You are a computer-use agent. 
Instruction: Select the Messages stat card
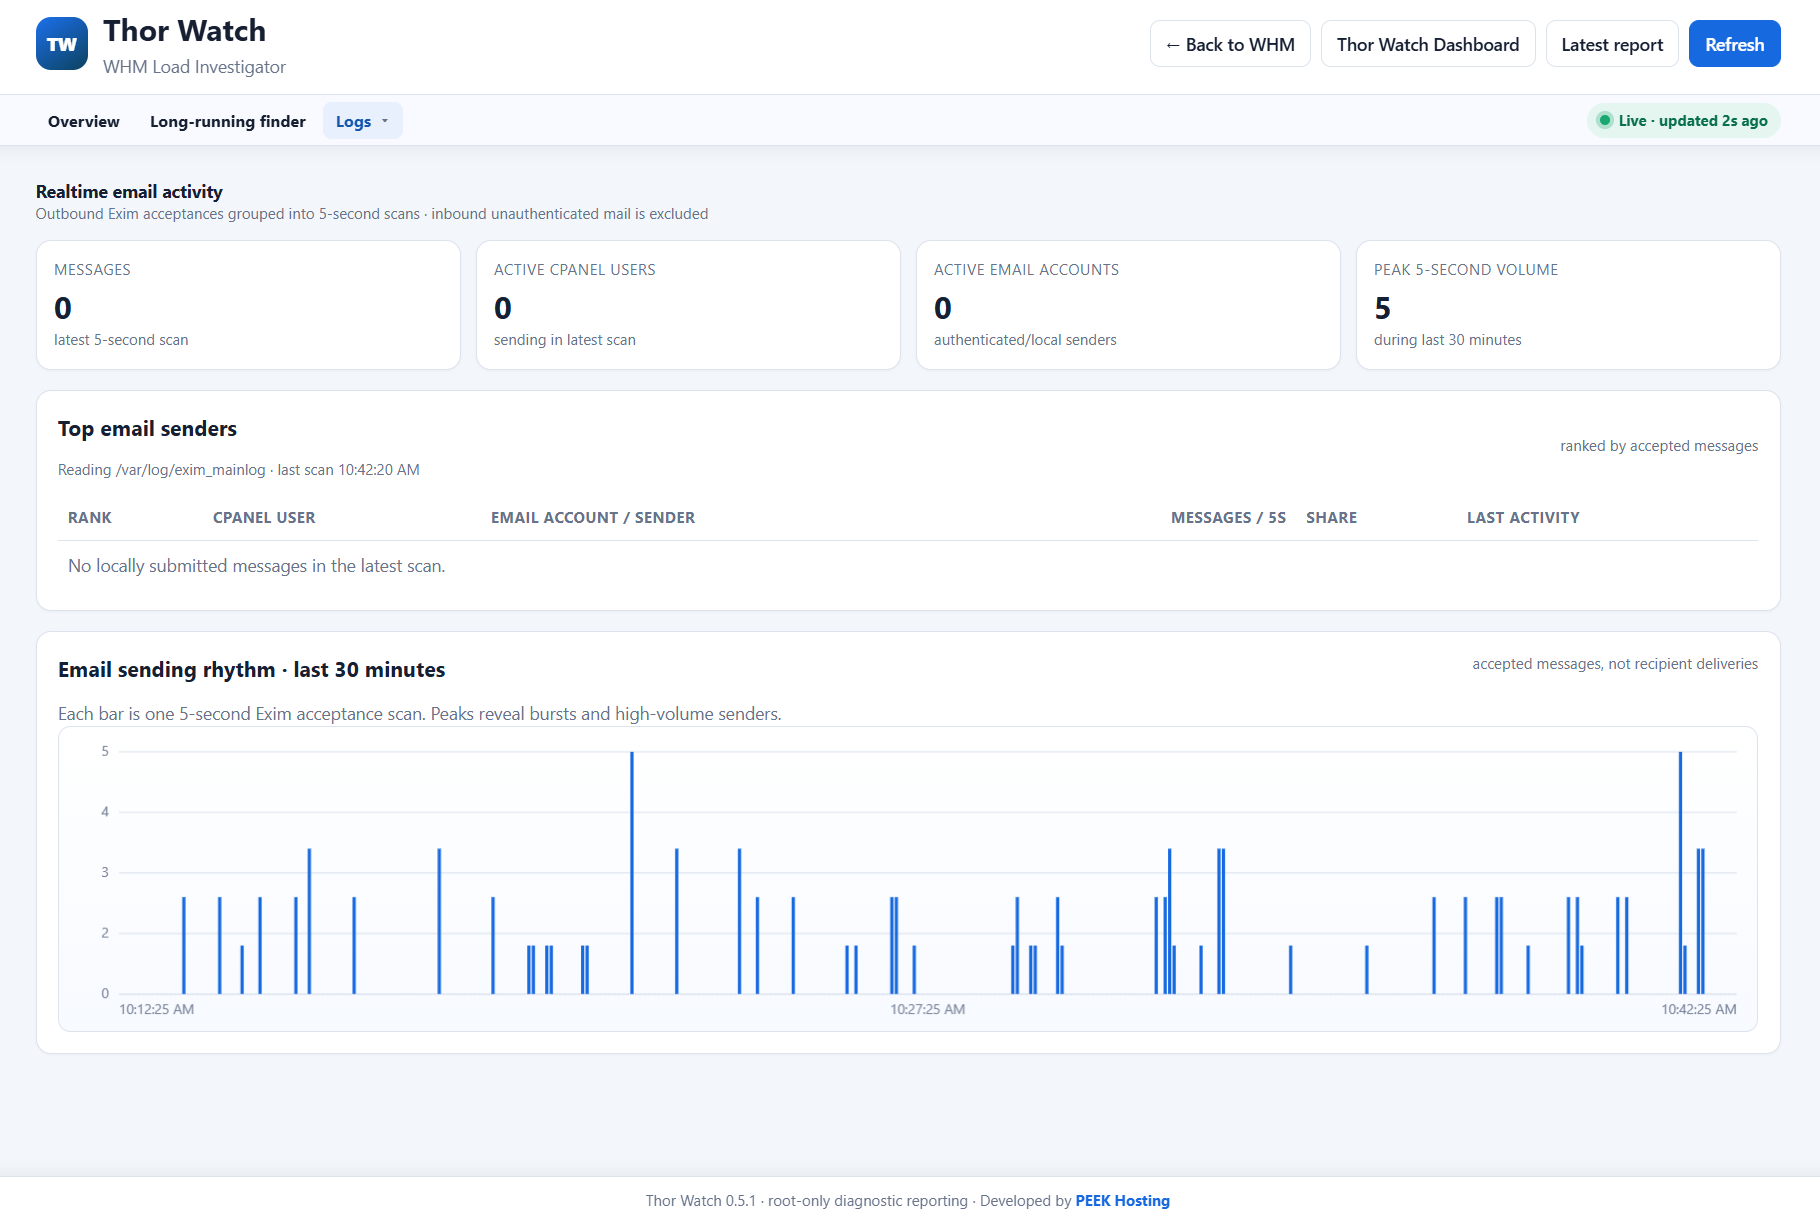pos(248,305)
